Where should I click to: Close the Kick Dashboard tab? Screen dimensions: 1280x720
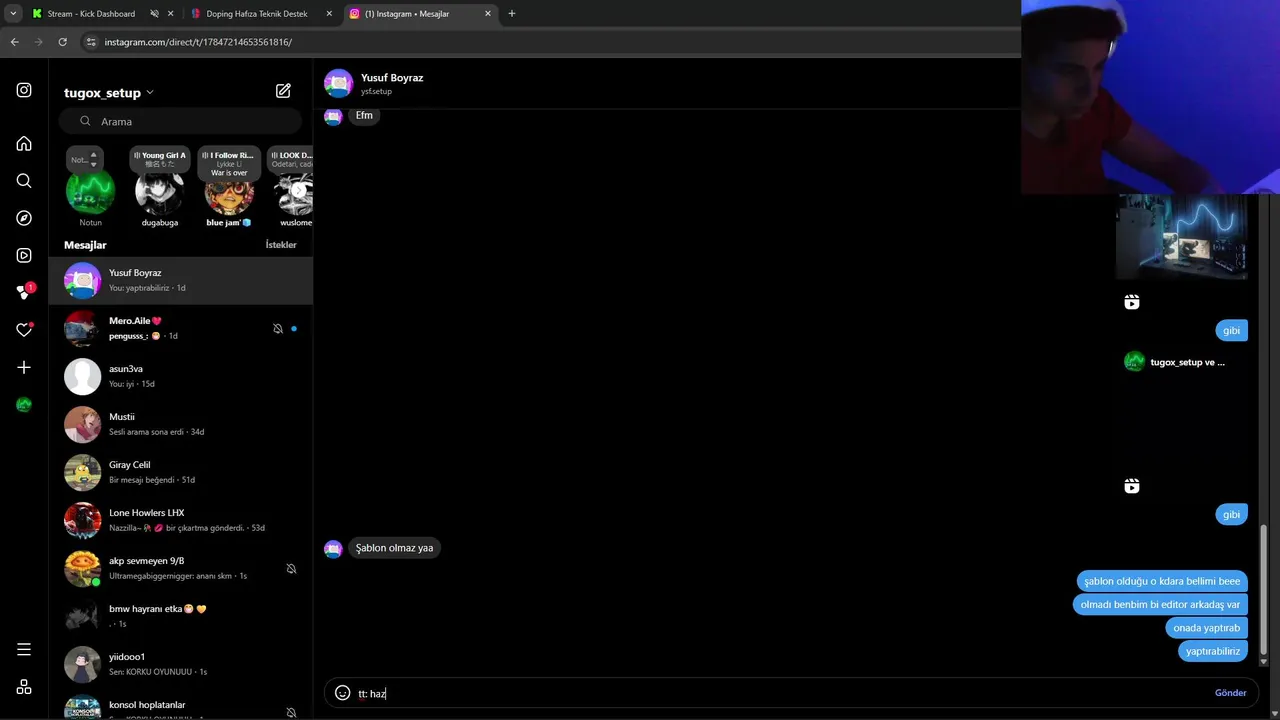click(x=170, y=14)
